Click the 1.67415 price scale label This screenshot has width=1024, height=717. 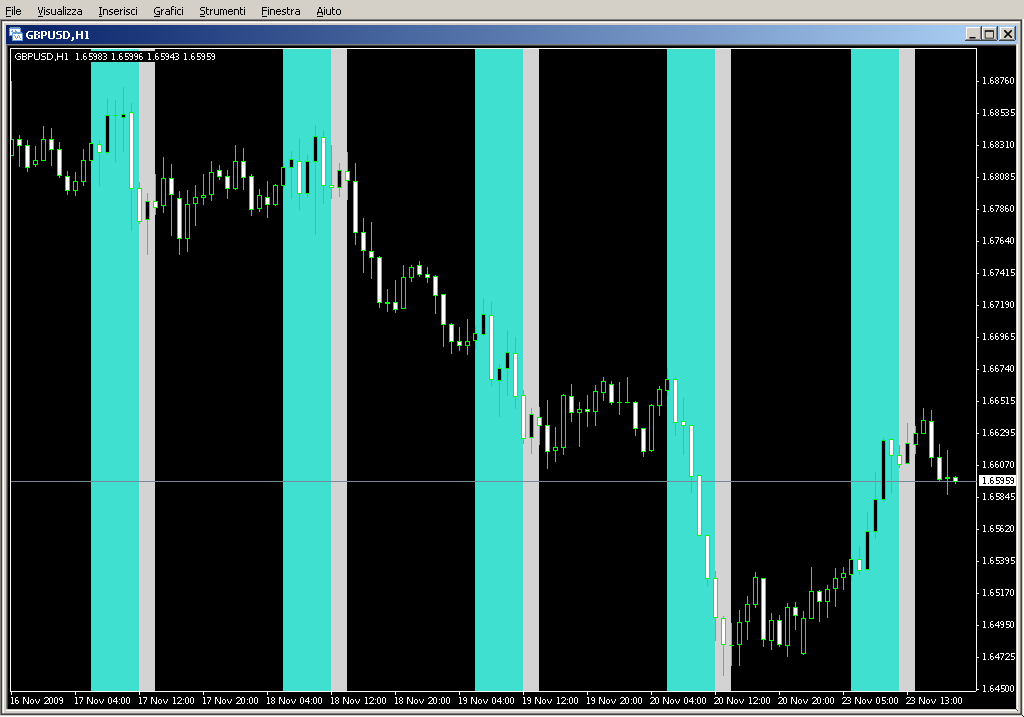[x=999, y=272]
